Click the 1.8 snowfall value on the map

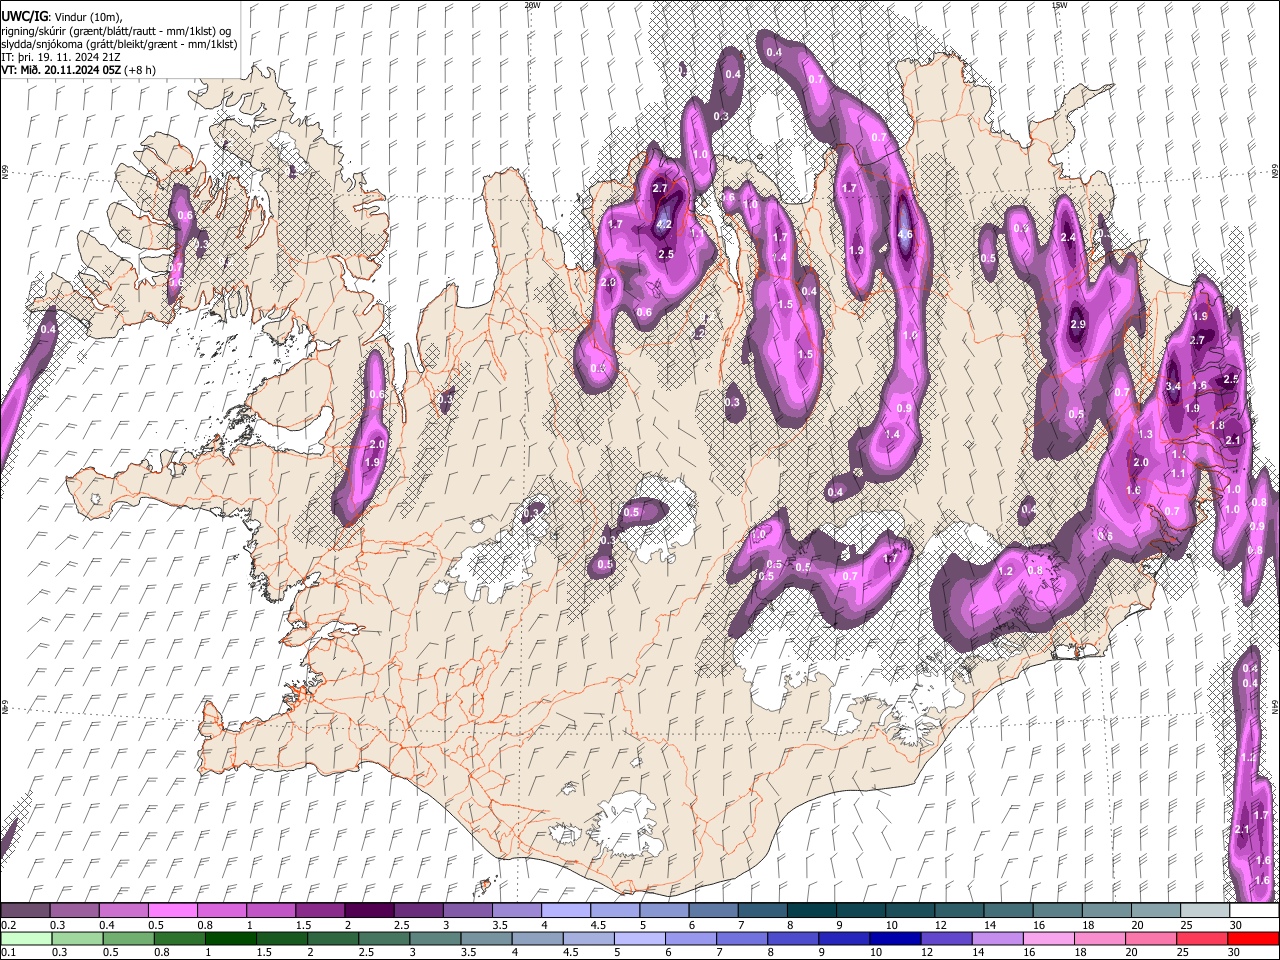click(1217, 425)
